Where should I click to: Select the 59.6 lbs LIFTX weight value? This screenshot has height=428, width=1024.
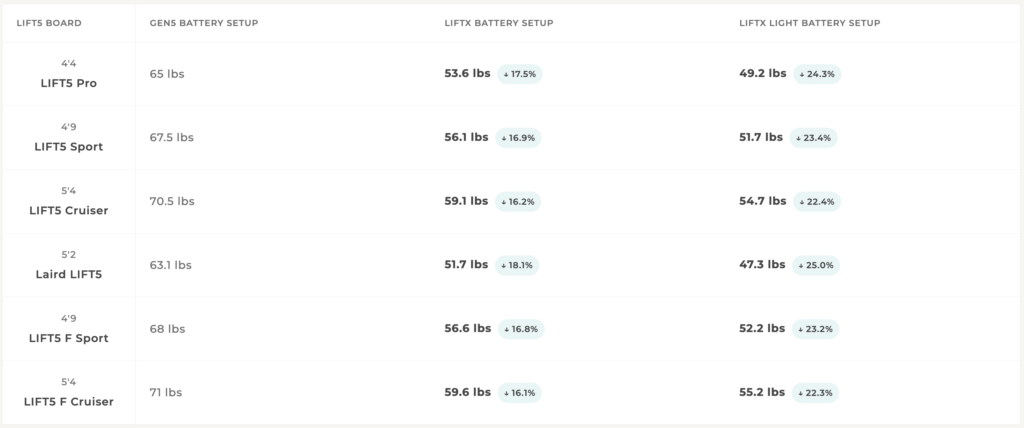468,392
